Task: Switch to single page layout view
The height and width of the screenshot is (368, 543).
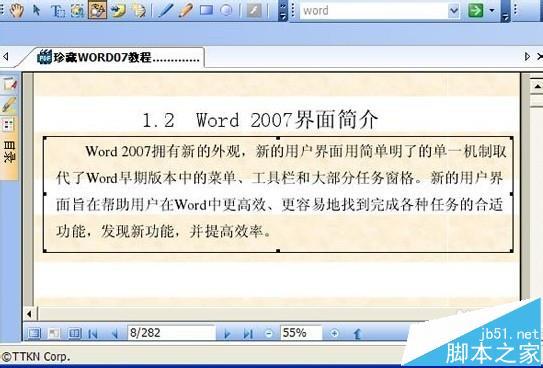Action: pyautogui.click(x=34, y=333)
